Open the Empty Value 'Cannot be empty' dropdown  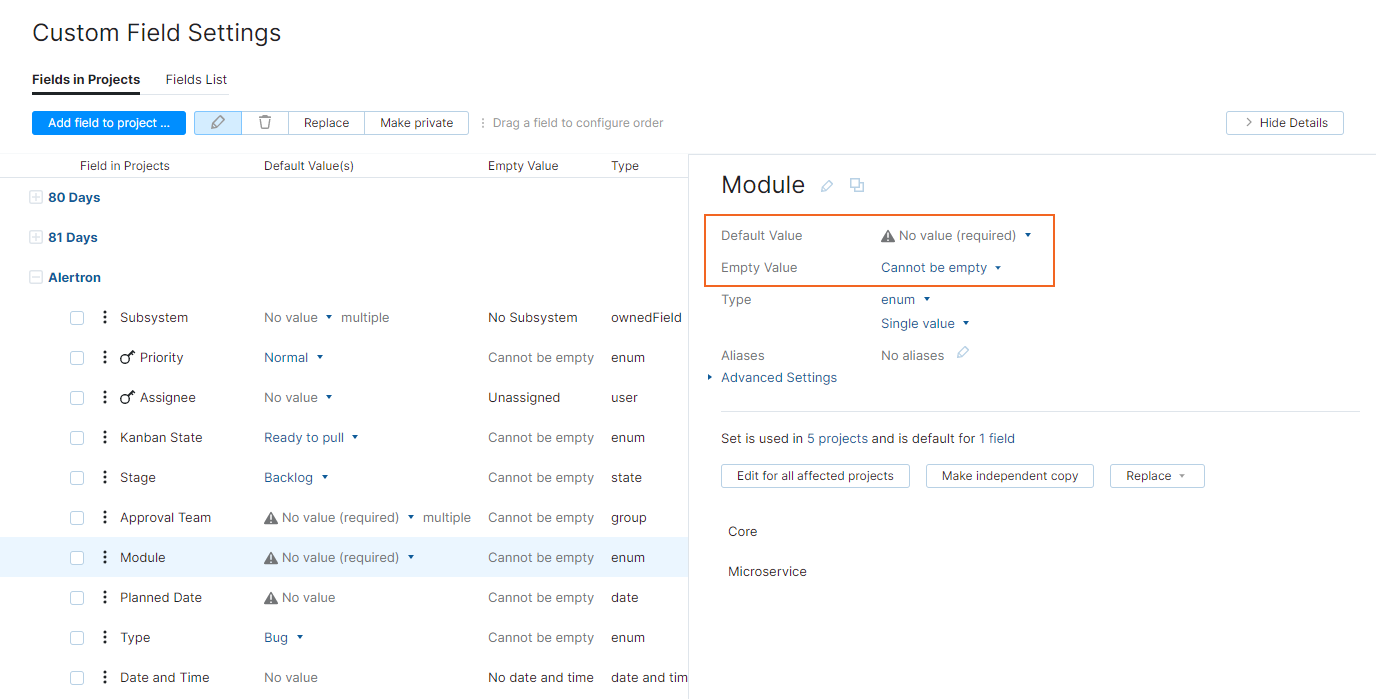pyautogui.click(x=941, y=268)
